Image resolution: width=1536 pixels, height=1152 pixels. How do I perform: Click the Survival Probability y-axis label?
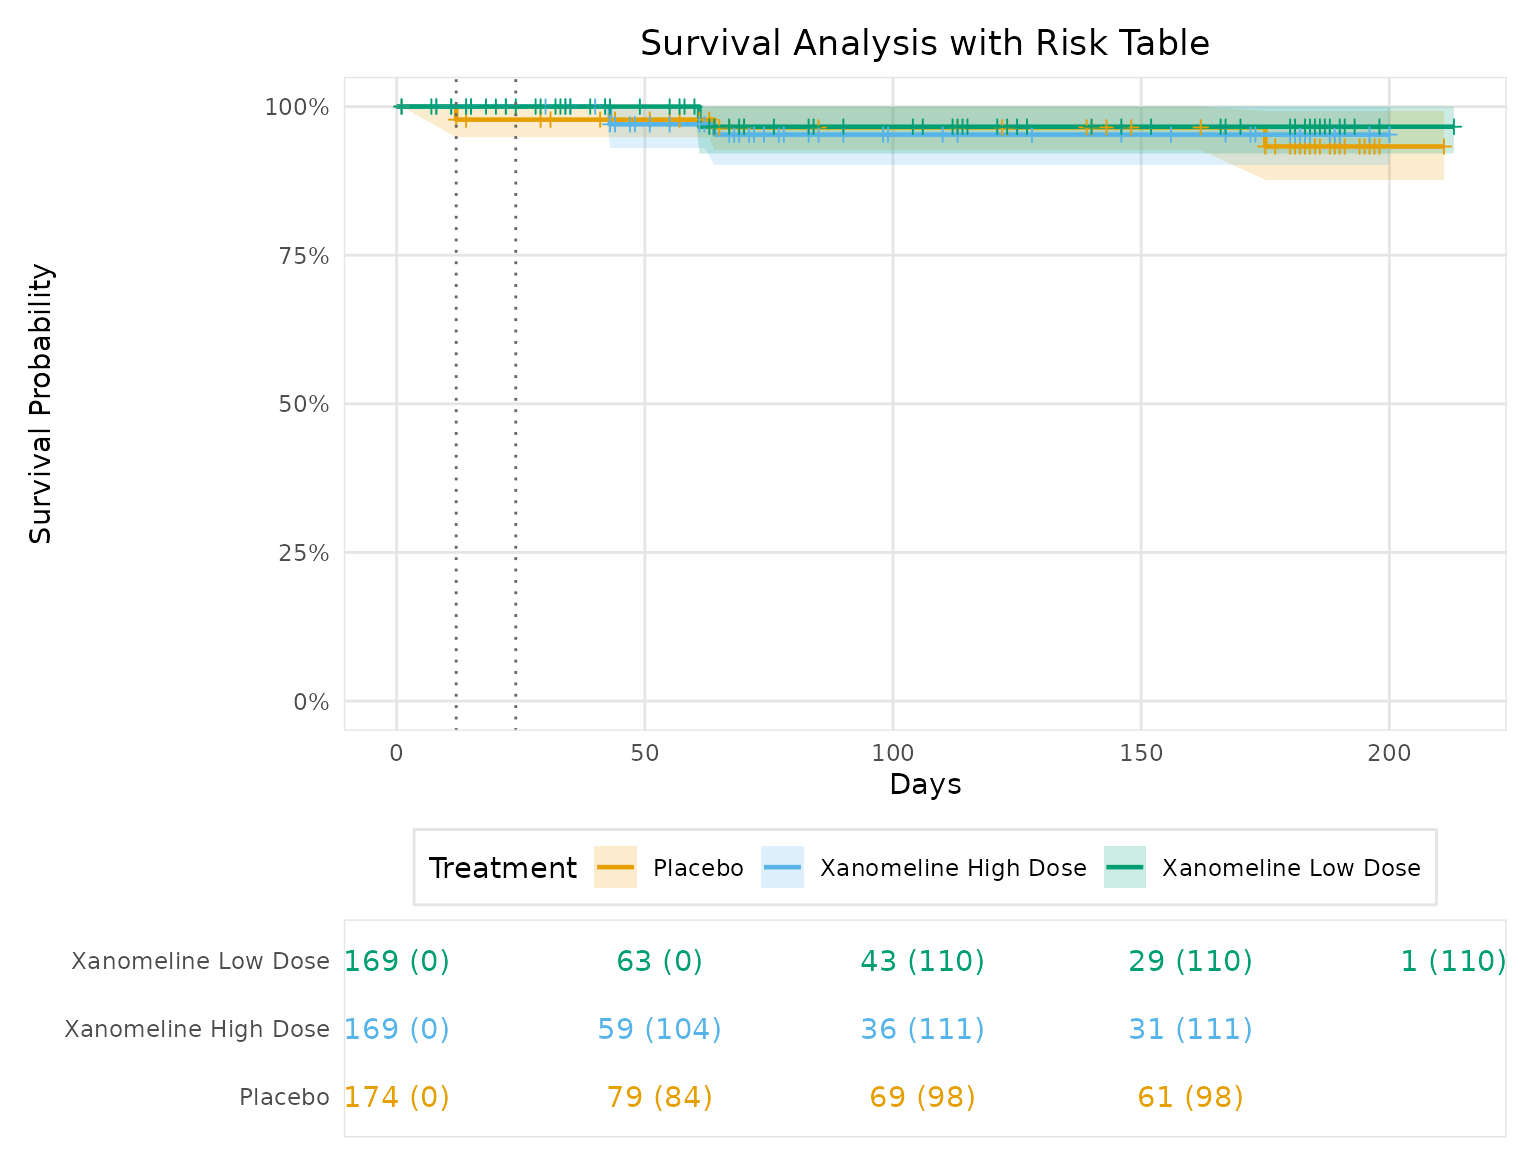point(41,404)
